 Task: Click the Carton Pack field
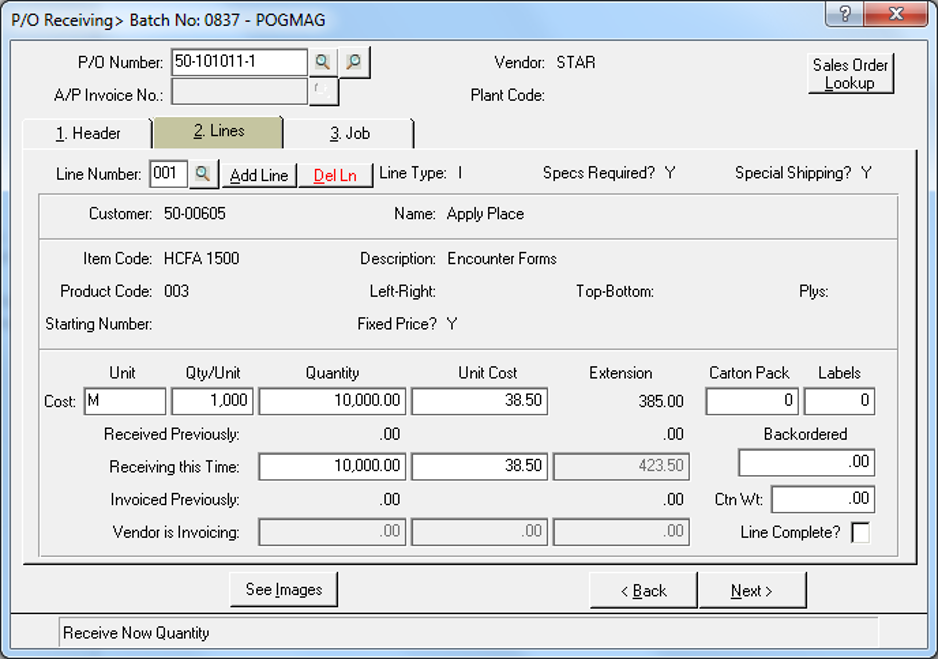tap(754, 401)
